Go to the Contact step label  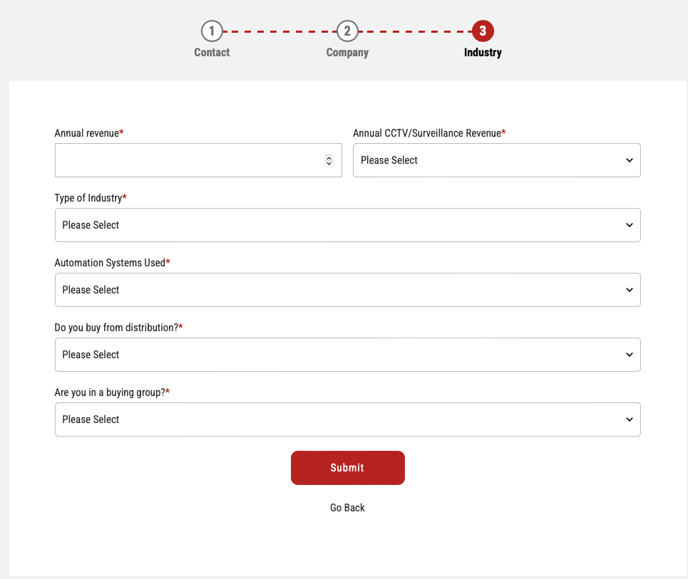pos(212,52)
